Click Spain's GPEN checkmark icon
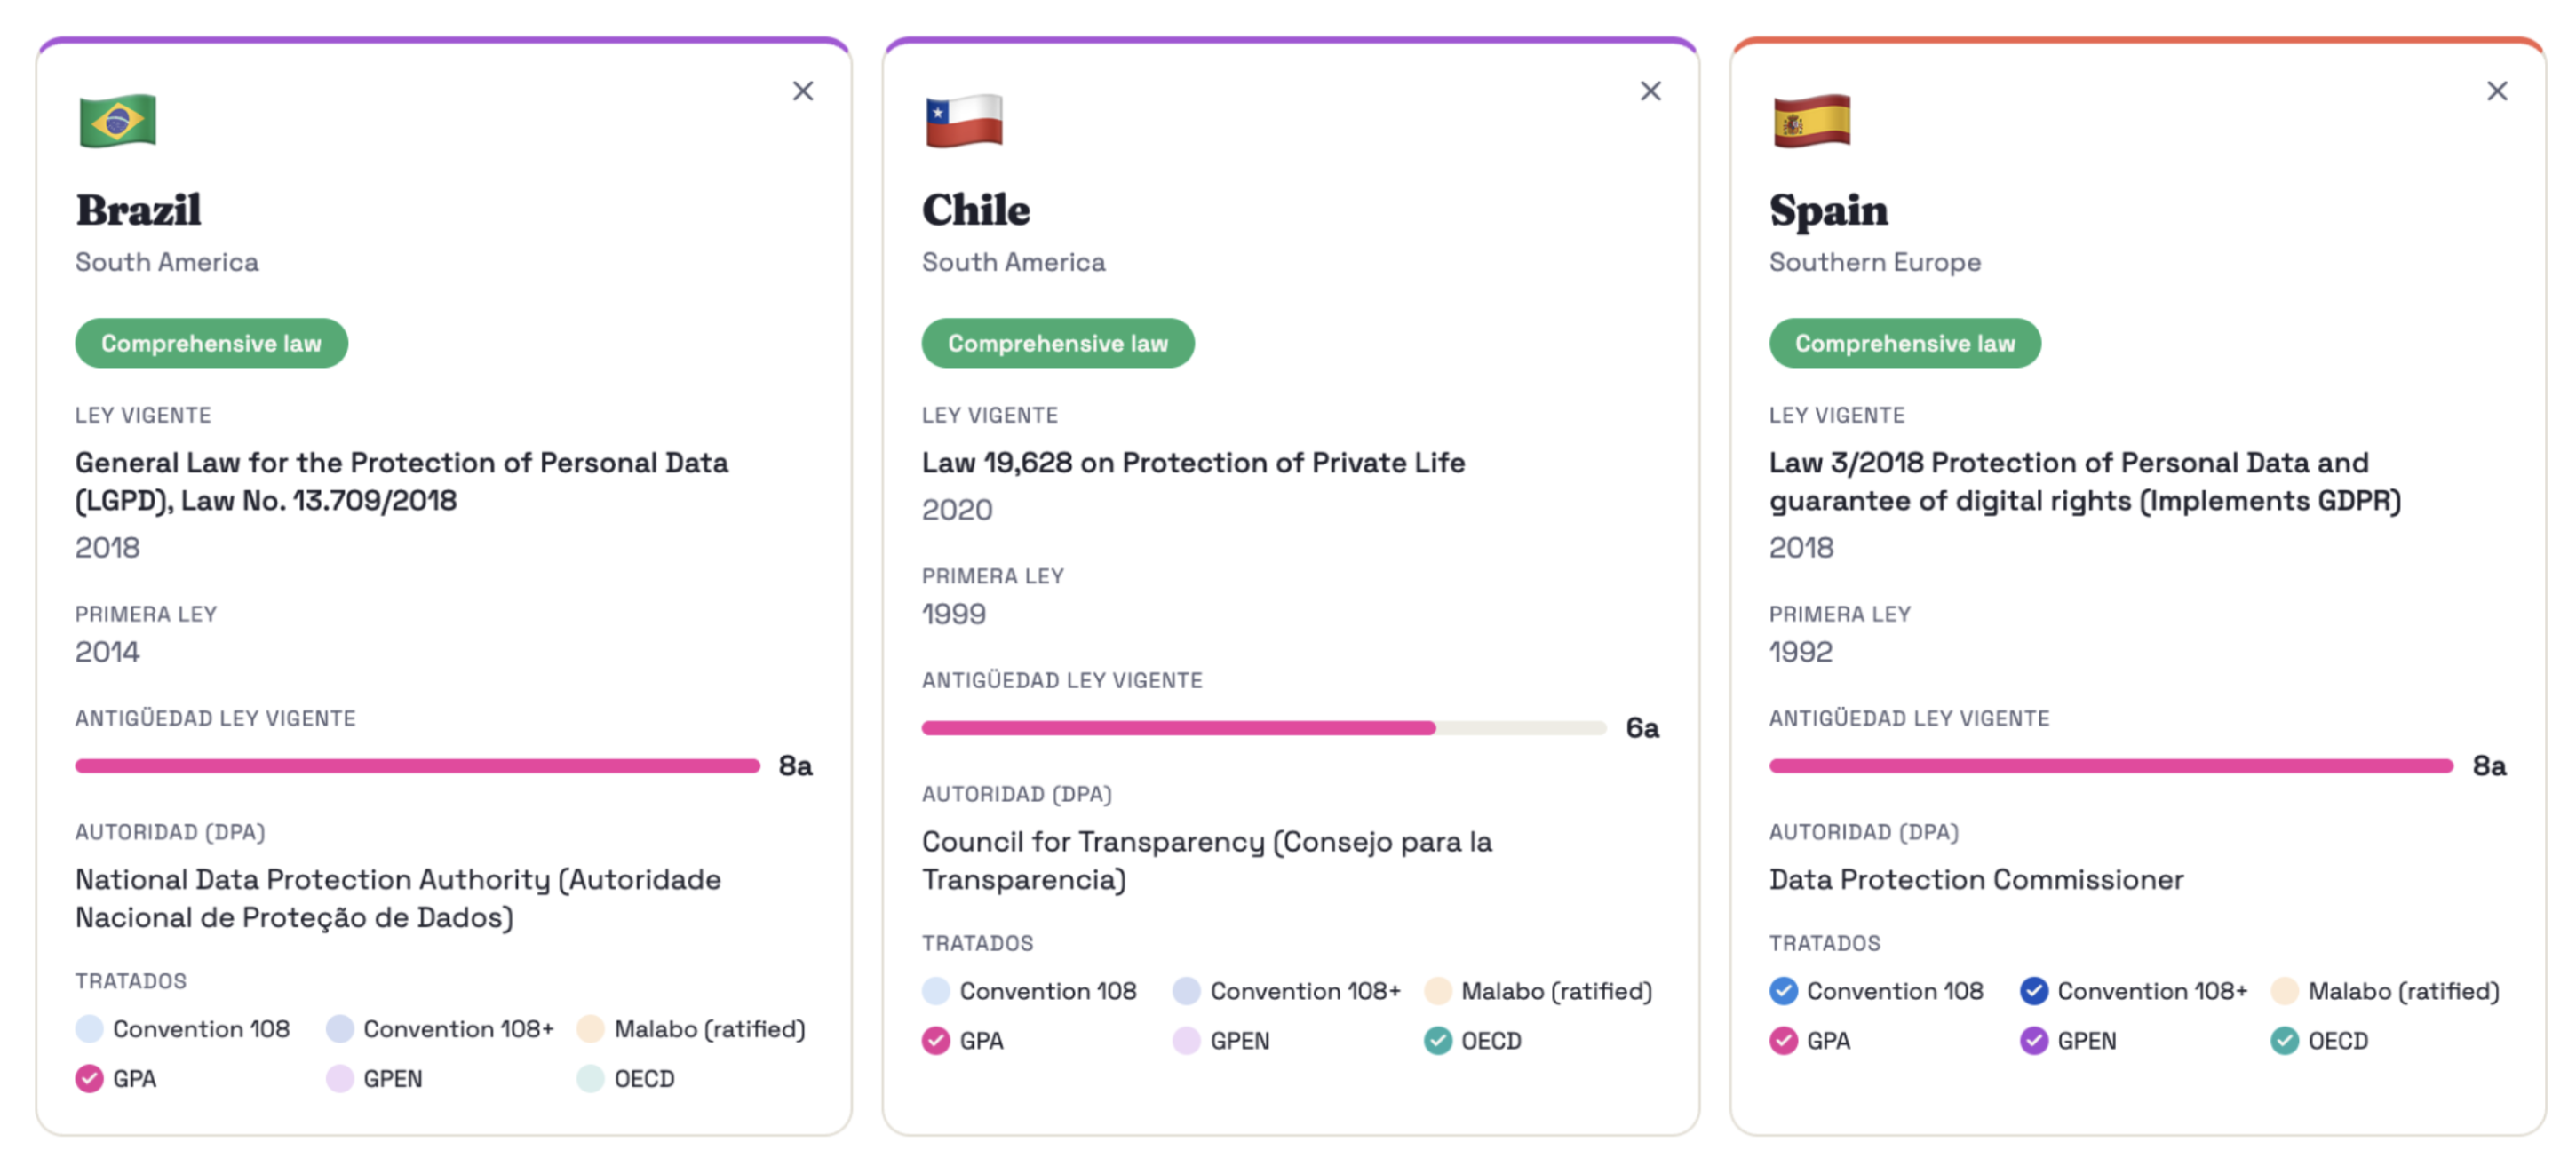Screen dimensions: 2576x1158 (2033, 1040)
